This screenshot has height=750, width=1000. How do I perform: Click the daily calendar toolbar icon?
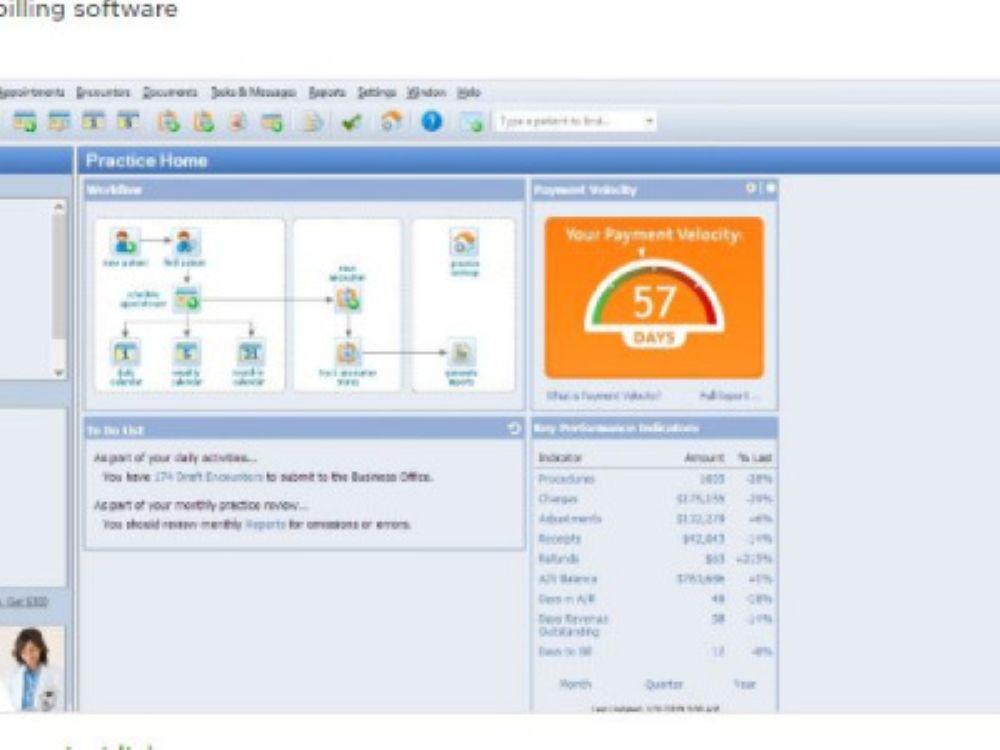[94, 121]
